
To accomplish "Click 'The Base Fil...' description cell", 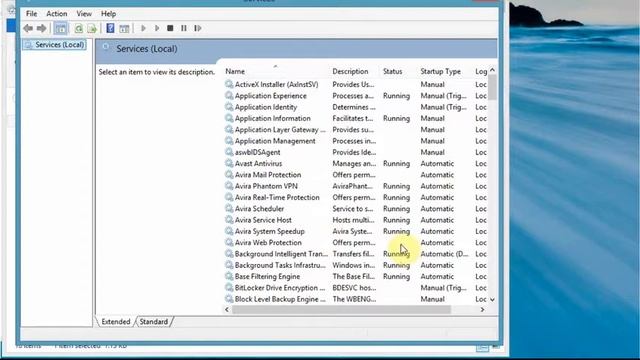I will pos(353,276).
